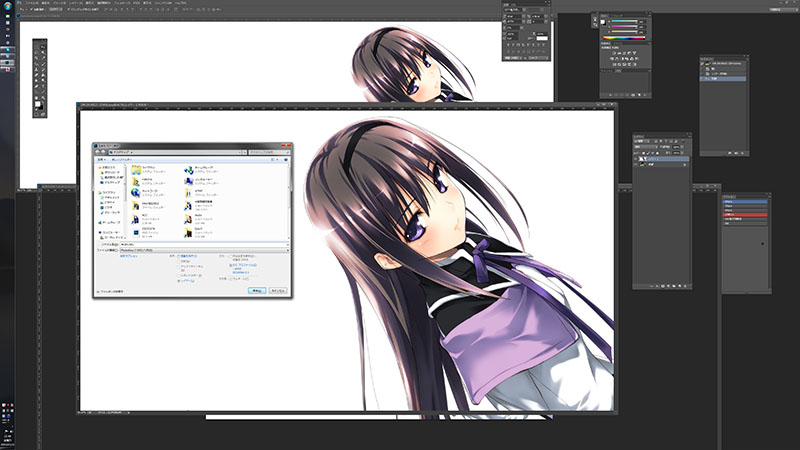The image size is (800, 450).
Task: Toggle the Thumbnail checkbox in save dialog
Action: pyautogui.click(x=231, y=279)
